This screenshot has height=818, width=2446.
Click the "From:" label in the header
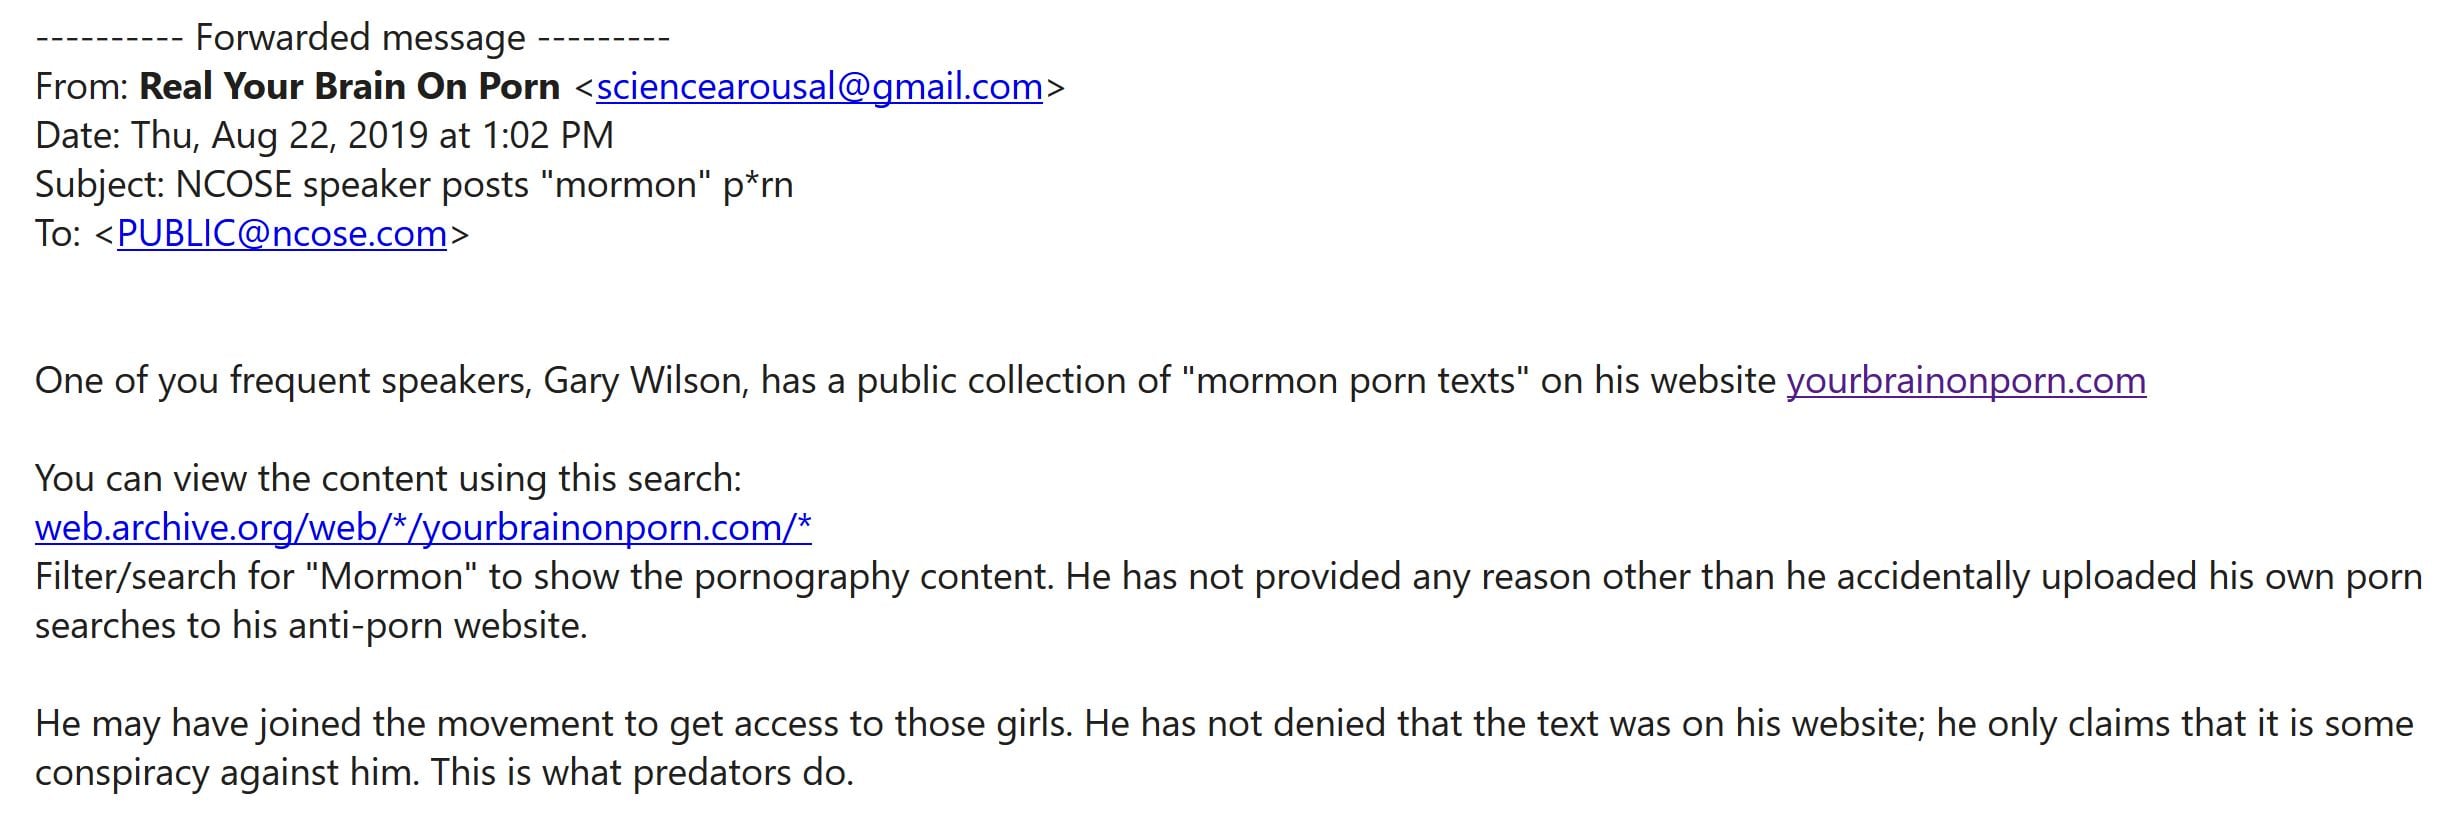point(81,87)
